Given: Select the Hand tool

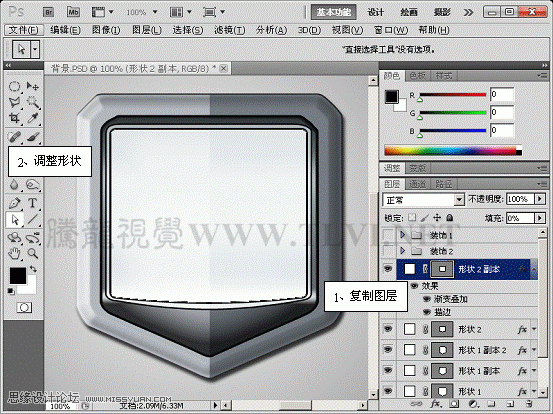Looking at the screenshot, I should 14,253.
